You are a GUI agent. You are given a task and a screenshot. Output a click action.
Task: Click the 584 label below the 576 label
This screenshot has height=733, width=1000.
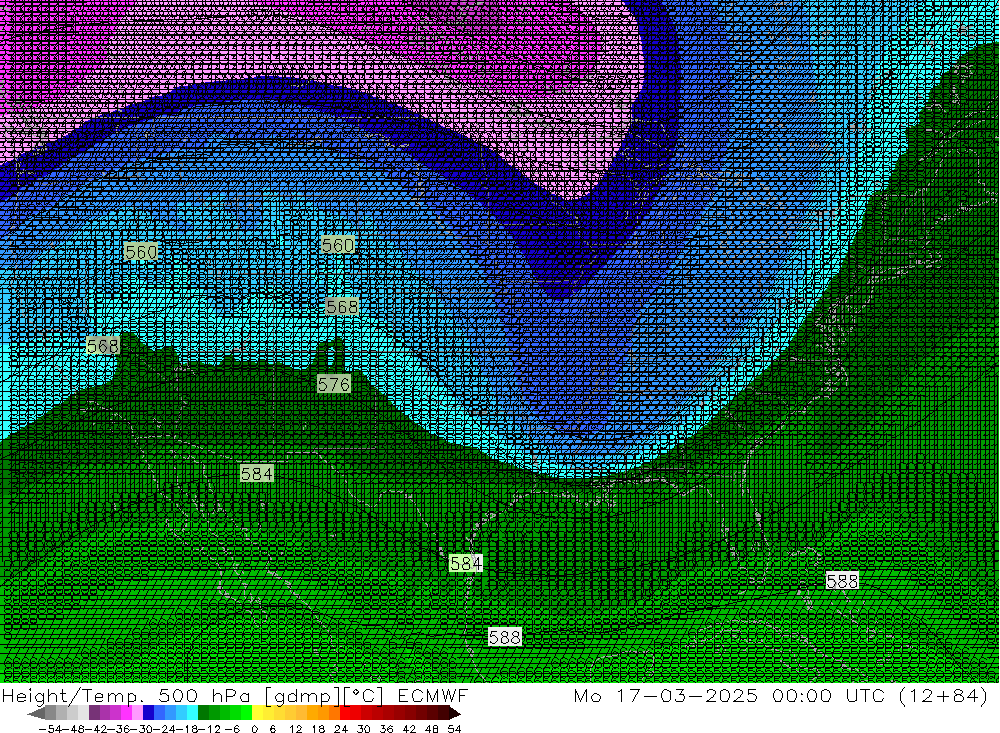coord(257,474)
